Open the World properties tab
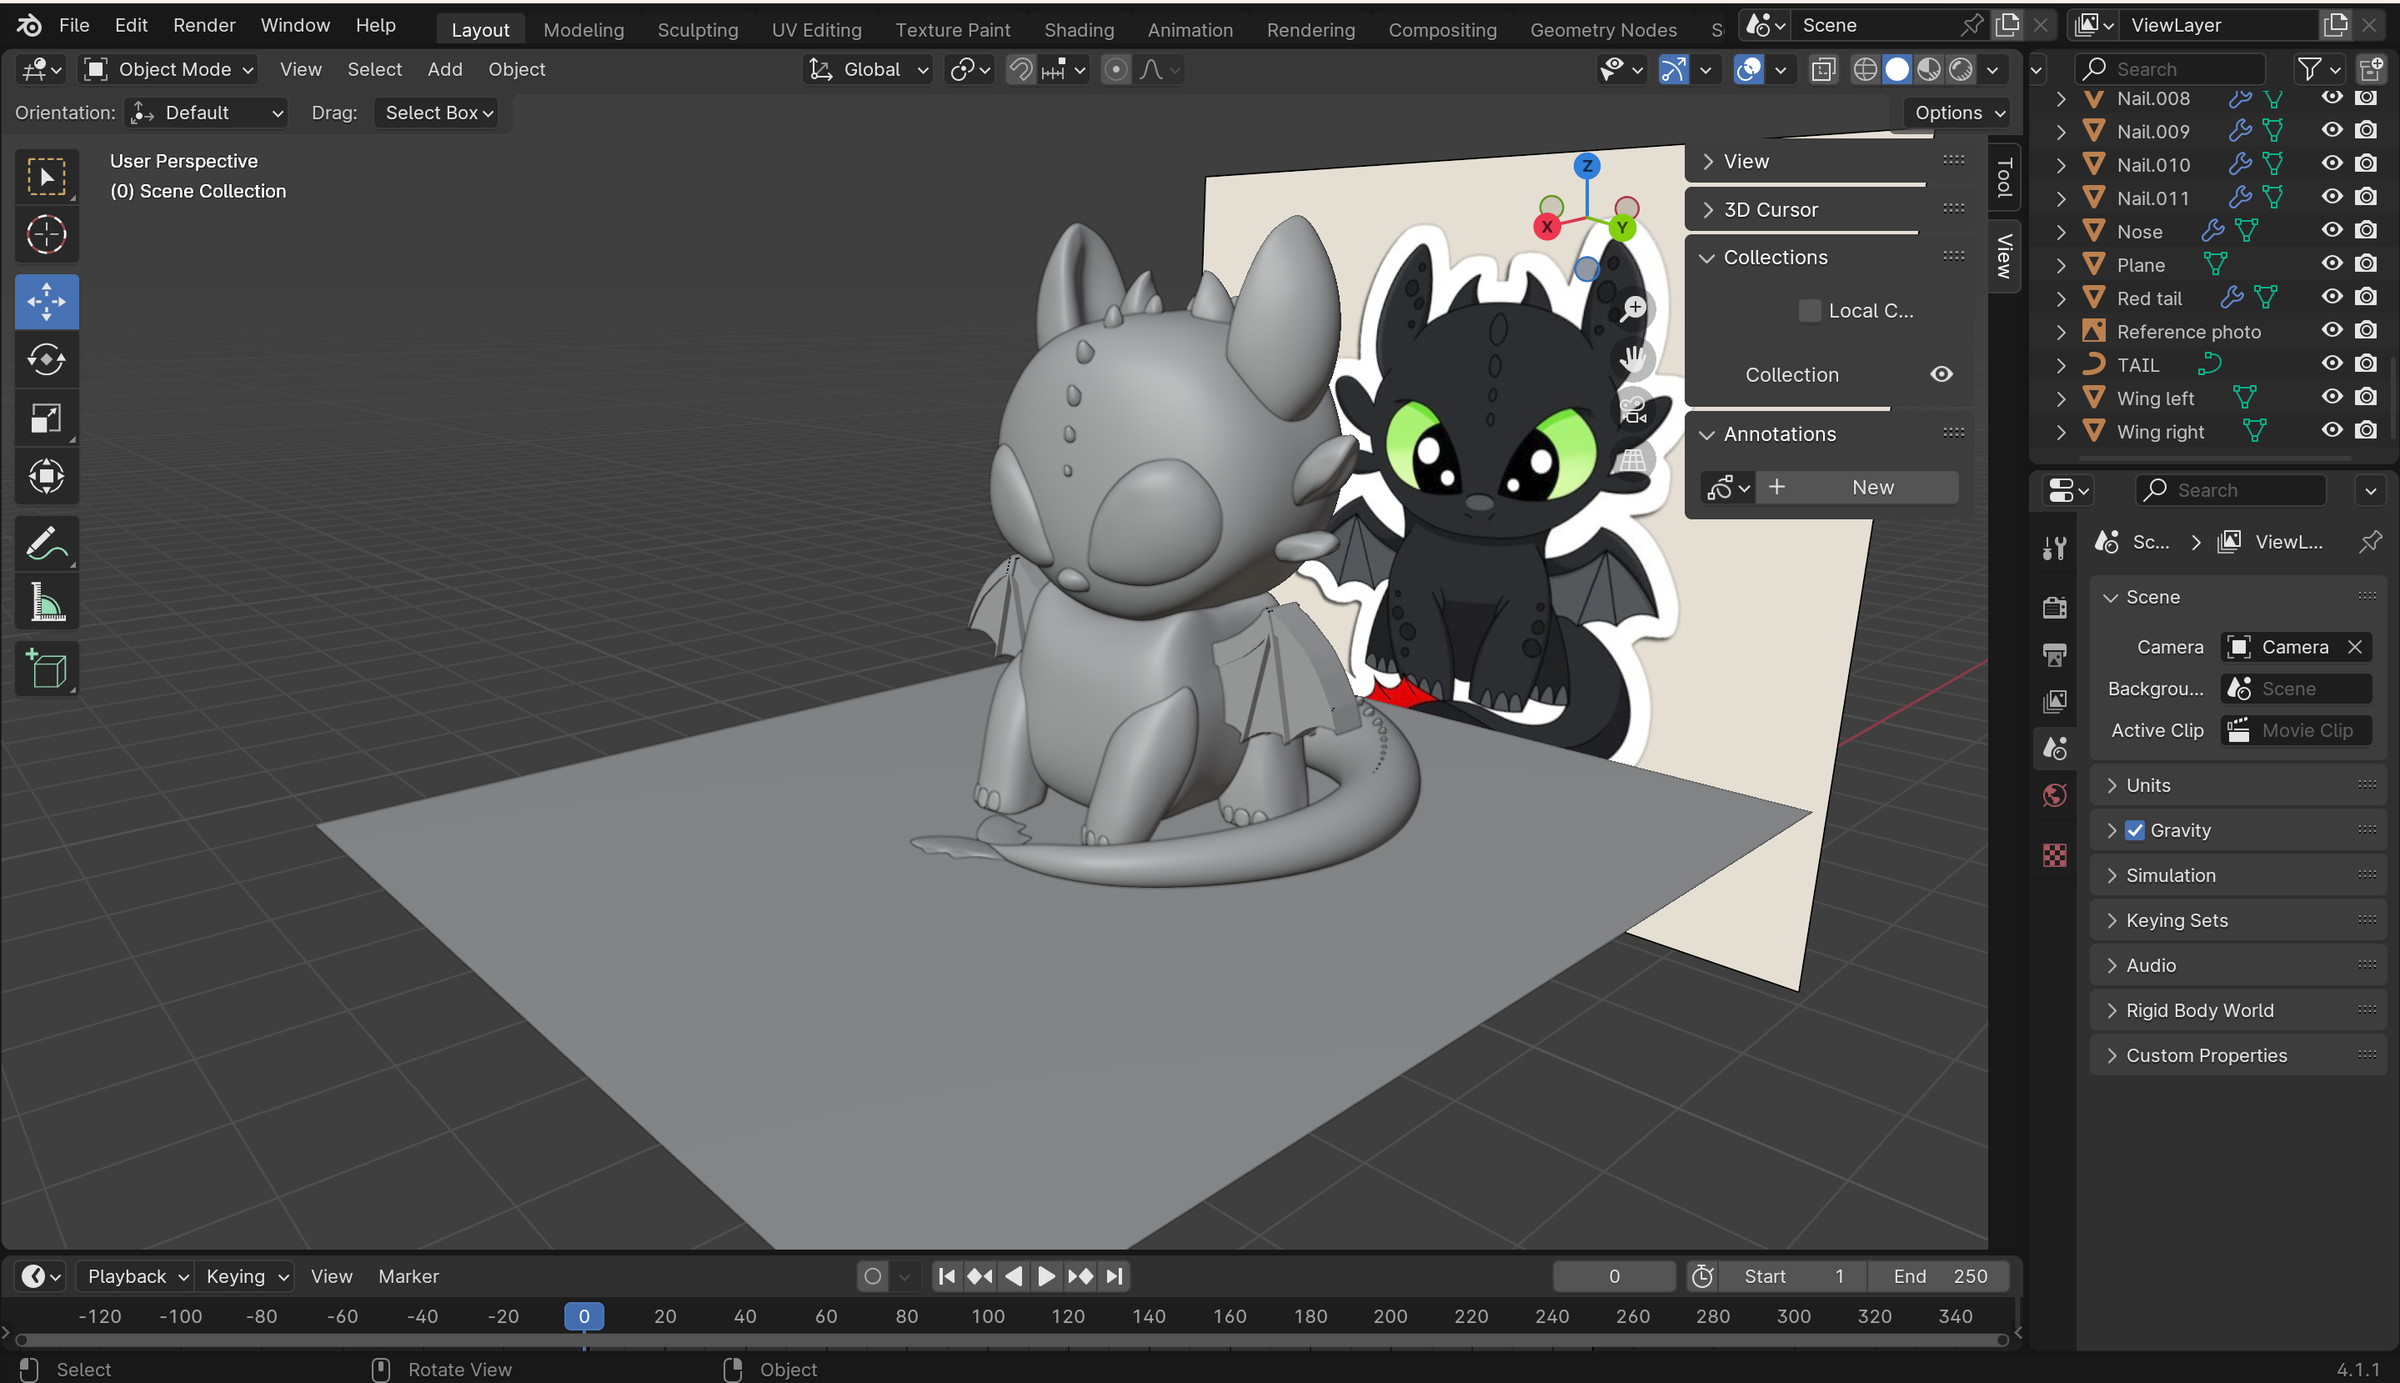 2054,795
